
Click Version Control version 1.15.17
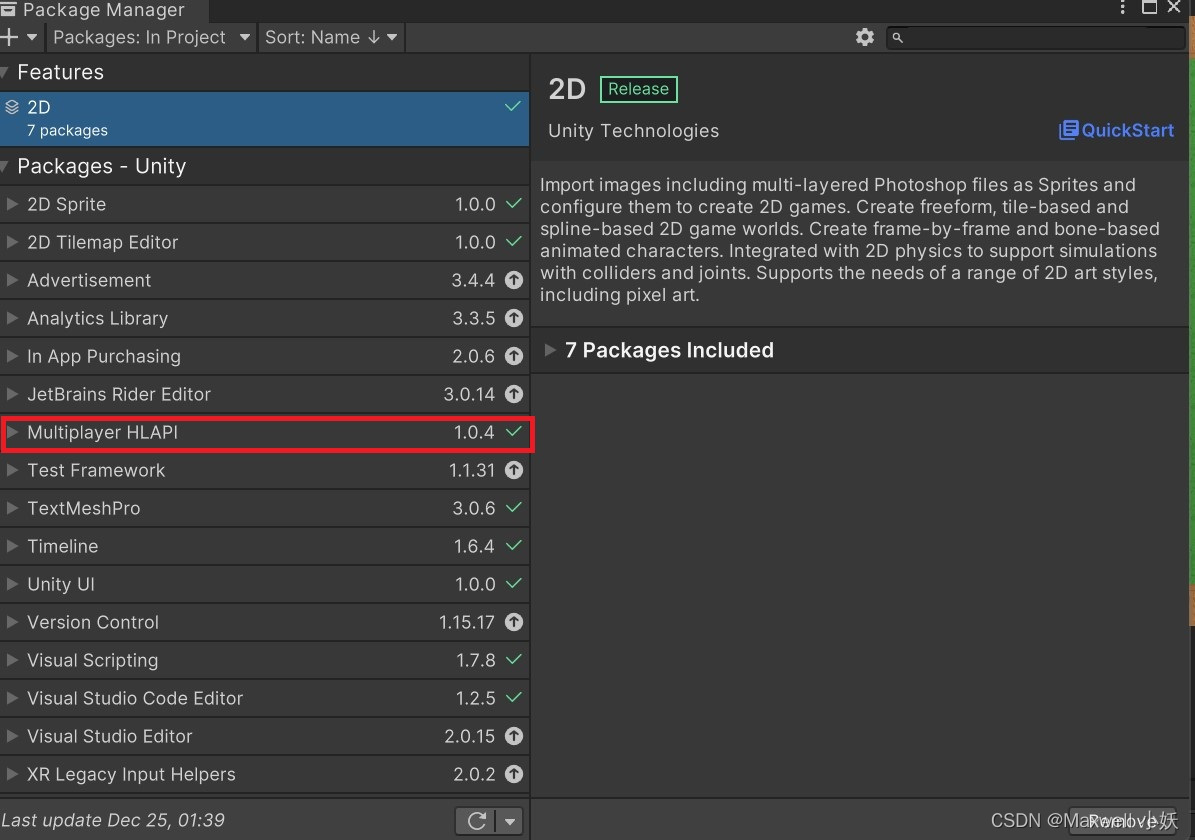tap(467, 622)
